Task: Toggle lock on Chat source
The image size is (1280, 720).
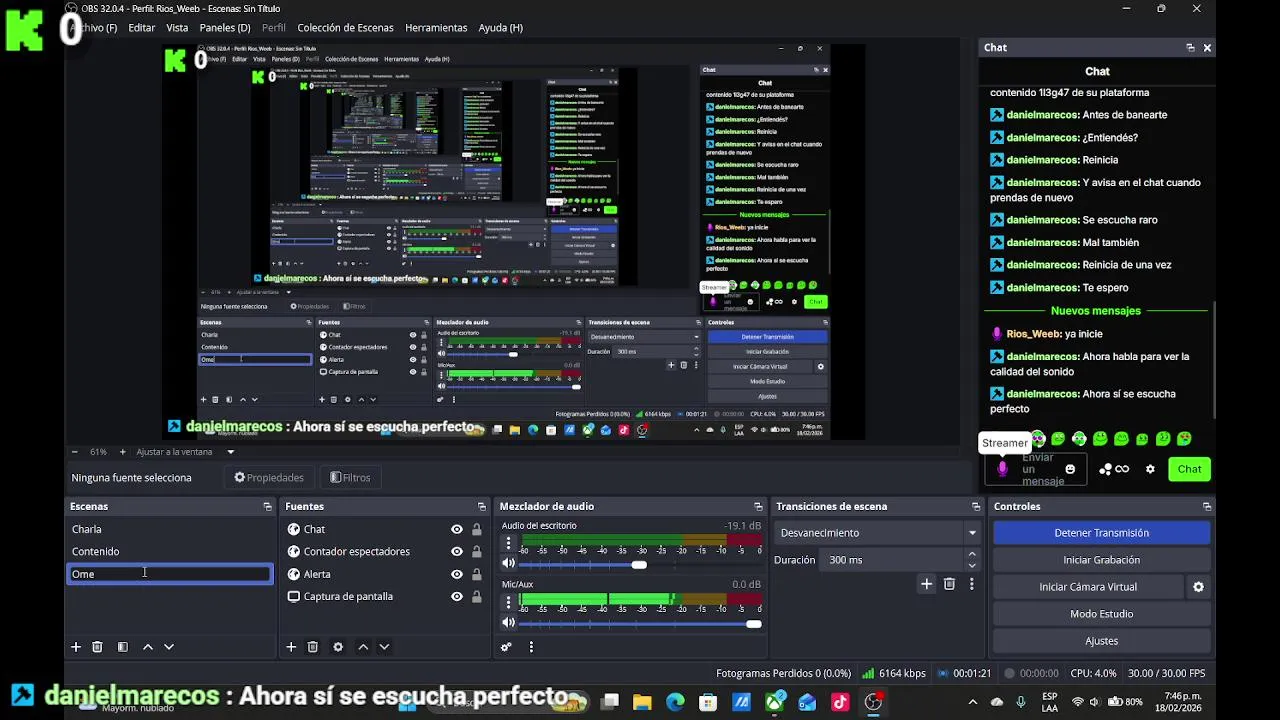Action: tap(476, 529)
